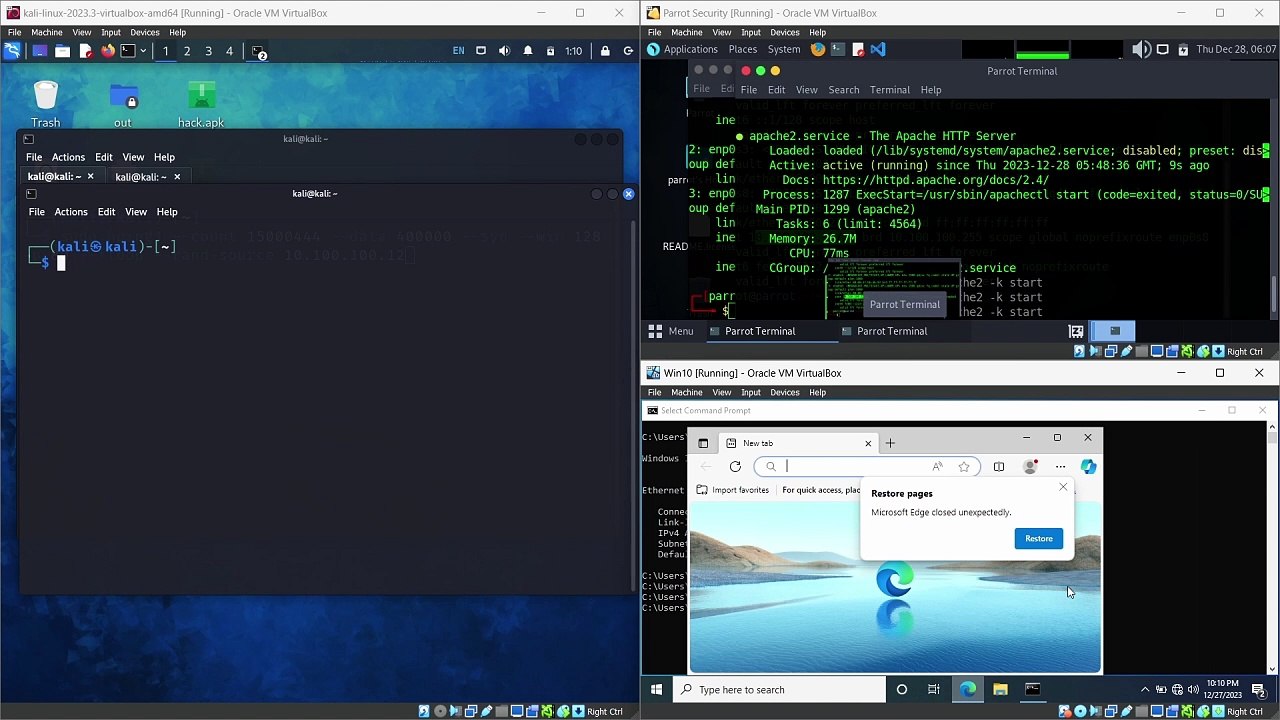The height and width of the screenshot is (720, 1280).
Task: Open the Edge profile avatar icon
Action: coord(1031,466)
